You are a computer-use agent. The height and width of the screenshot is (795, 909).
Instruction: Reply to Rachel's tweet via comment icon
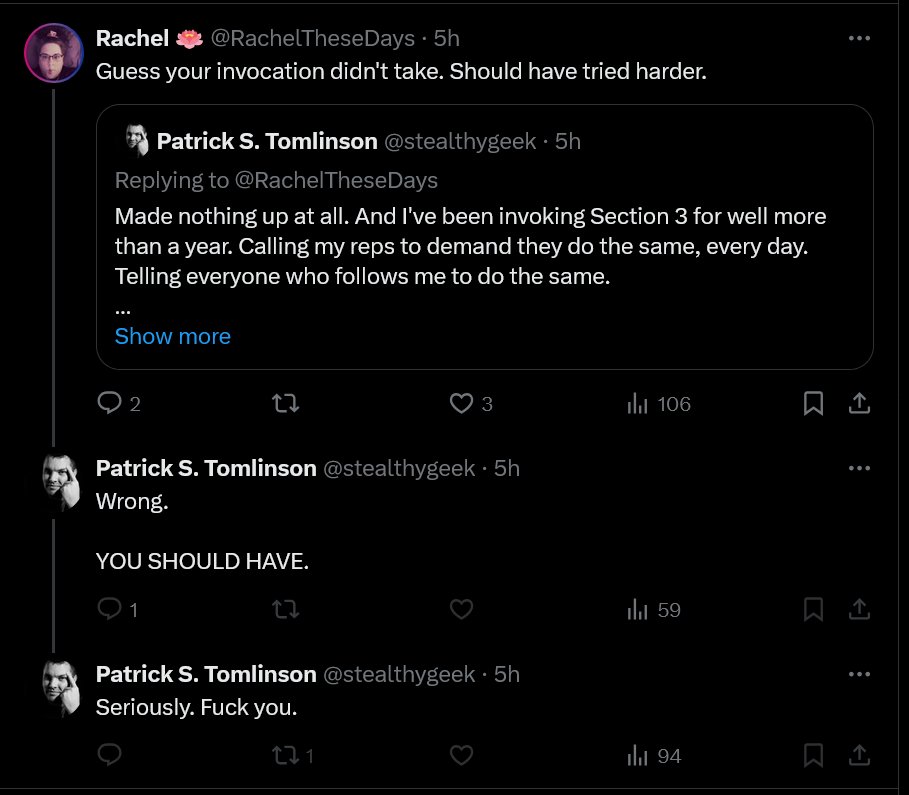110,402
